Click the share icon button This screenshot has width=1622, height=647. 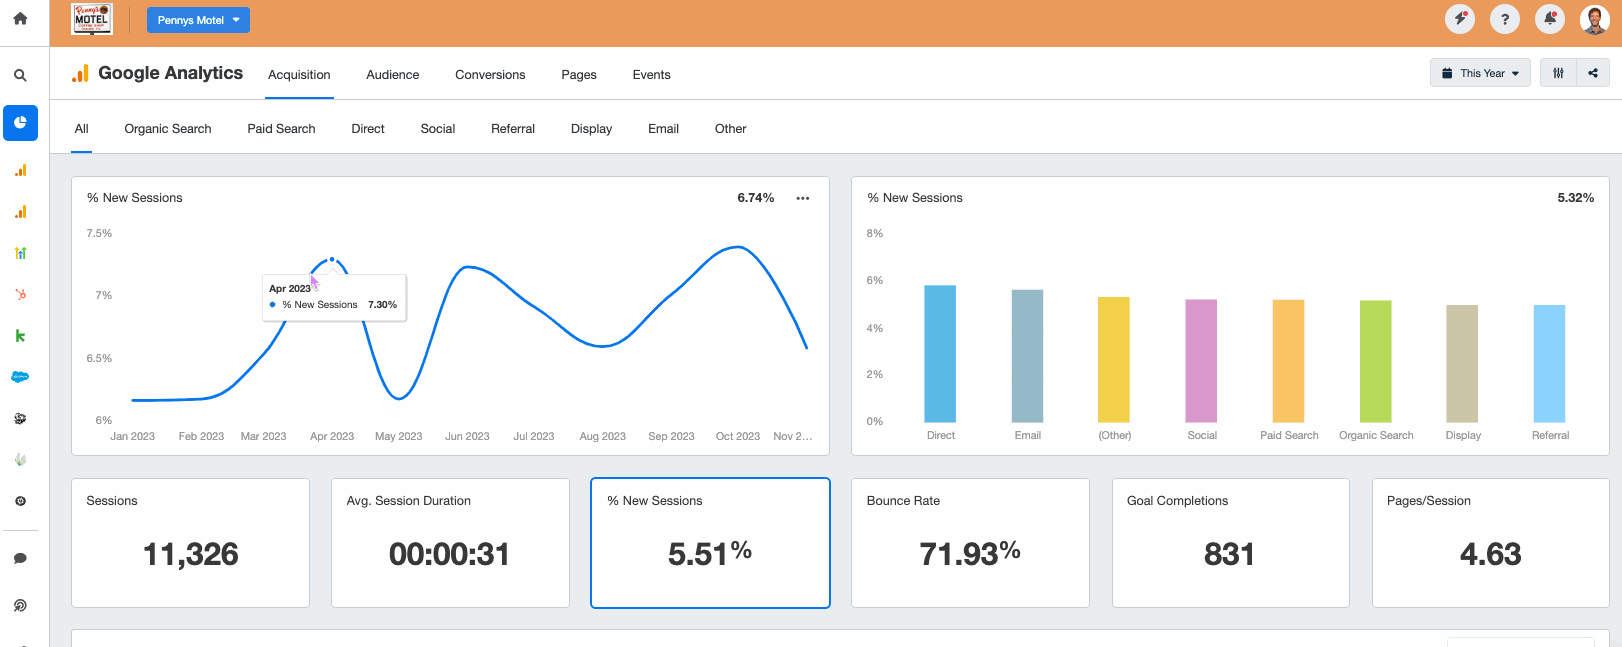pyautogui.click(x=1593, y=73)
